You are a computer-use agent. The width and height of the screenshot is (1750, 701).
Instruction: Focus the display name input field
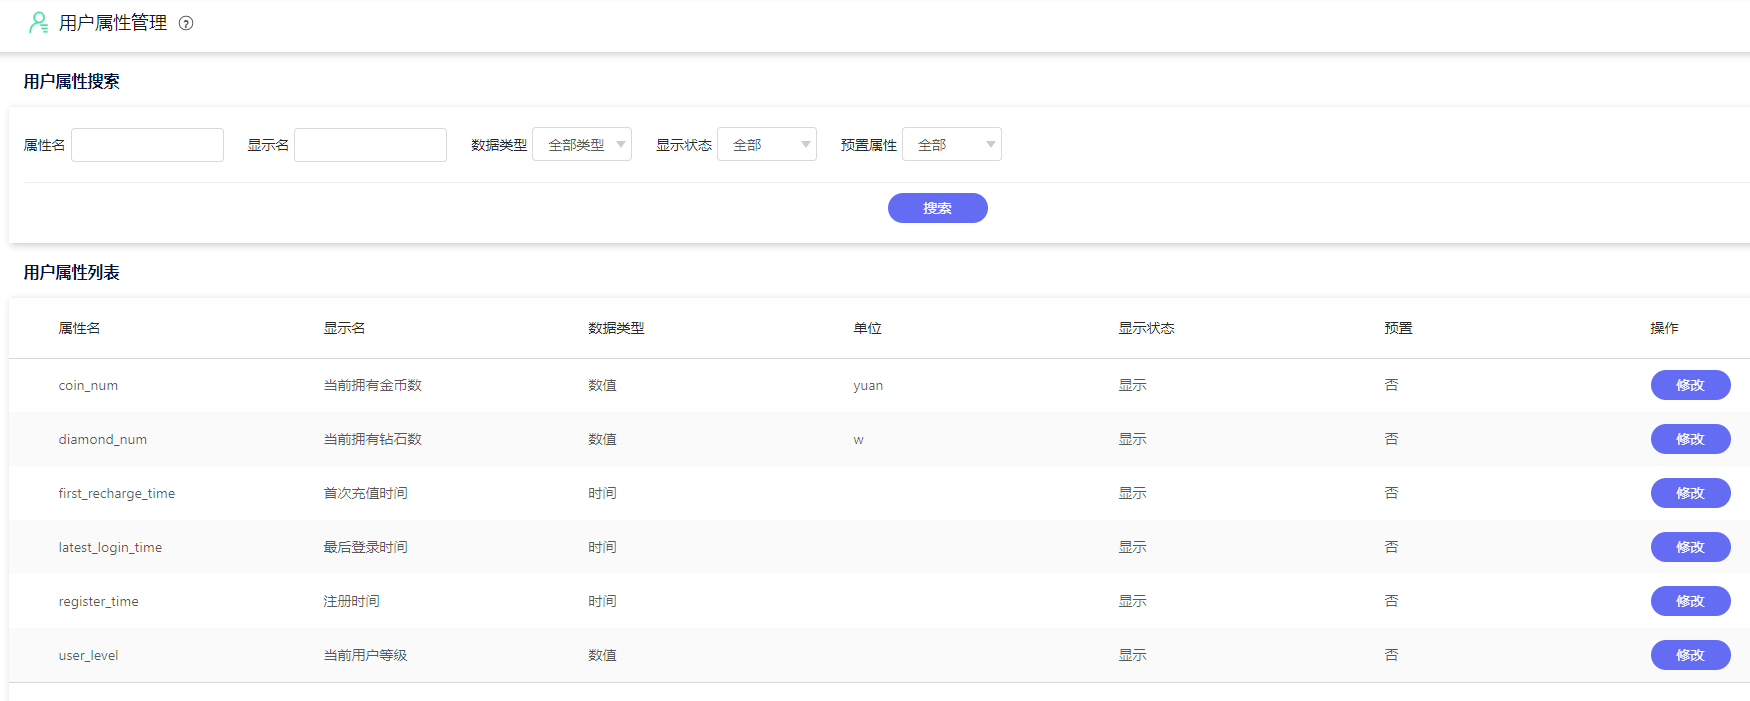click(x=371, y=145)
